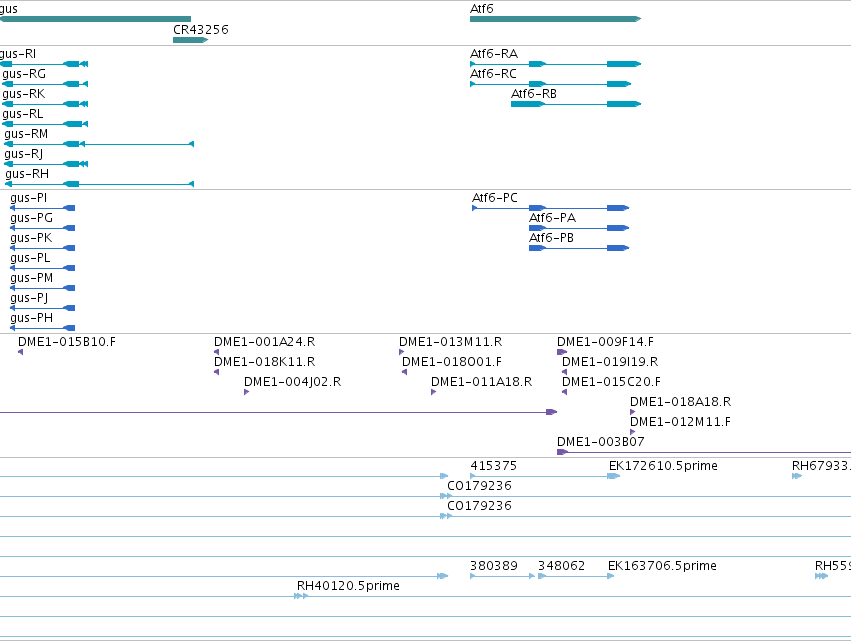Select transcript gus-RH
The height and width of the screenshot is (641, 851).
(99, 185)
